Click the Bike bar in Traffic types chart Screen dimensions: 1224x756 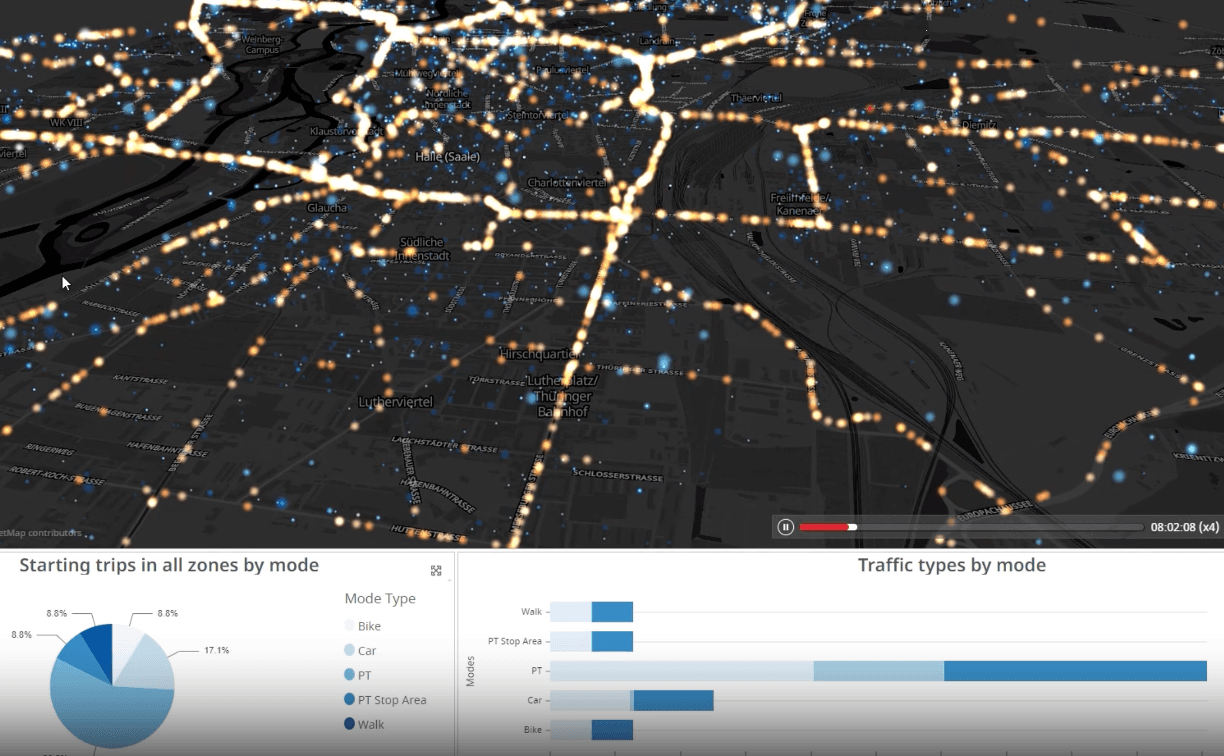pos(591,730)
